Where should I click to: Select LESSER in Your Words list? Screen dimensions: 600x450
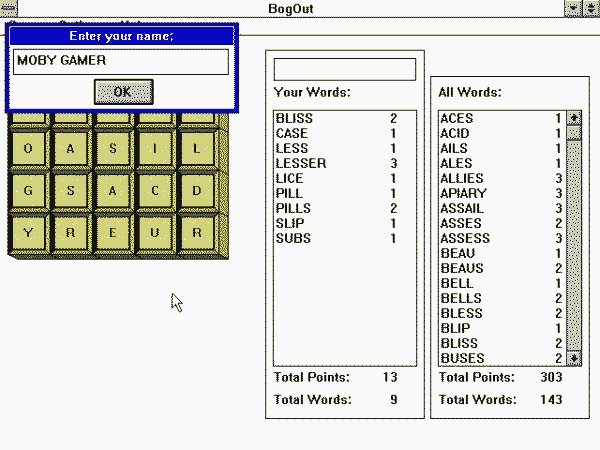[300, 163]
